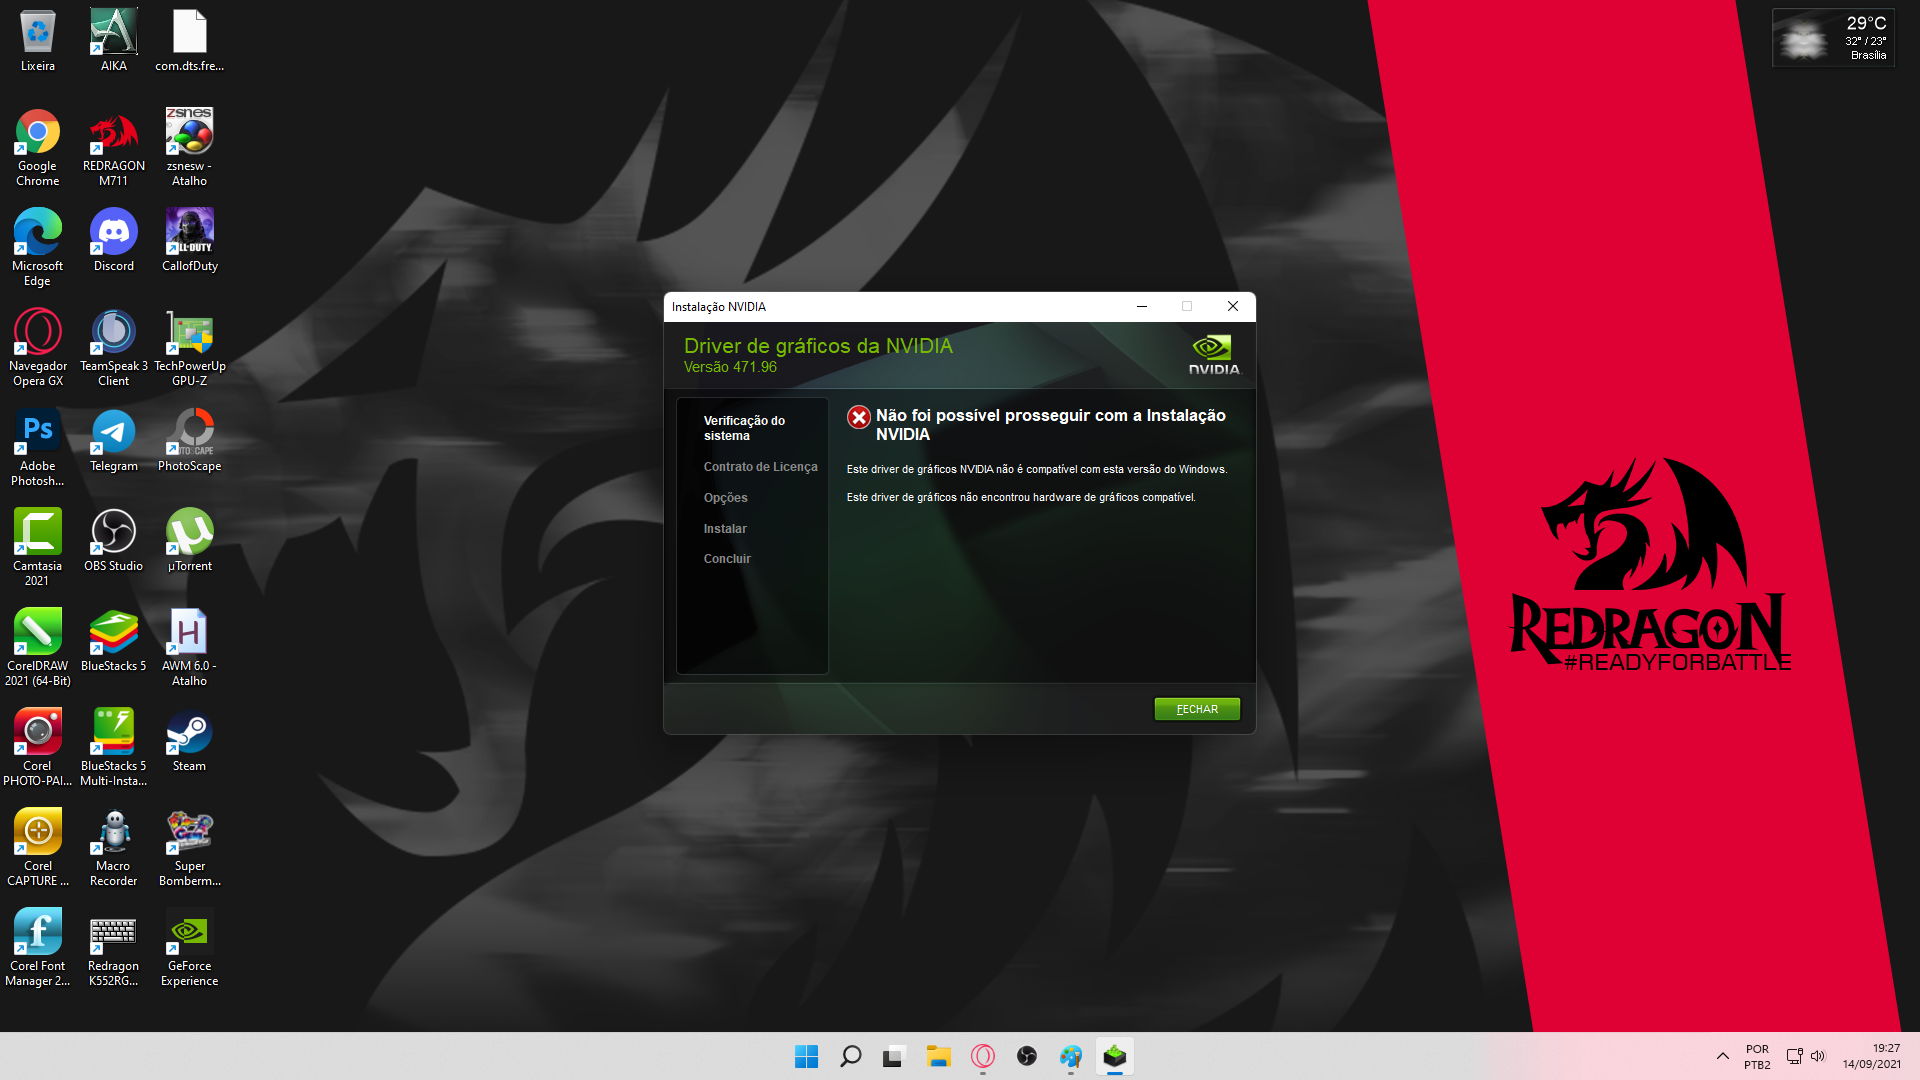Close the Instalação NVIDIA window
This screenshot has width=1920, height=1080.
point(1233,307)
